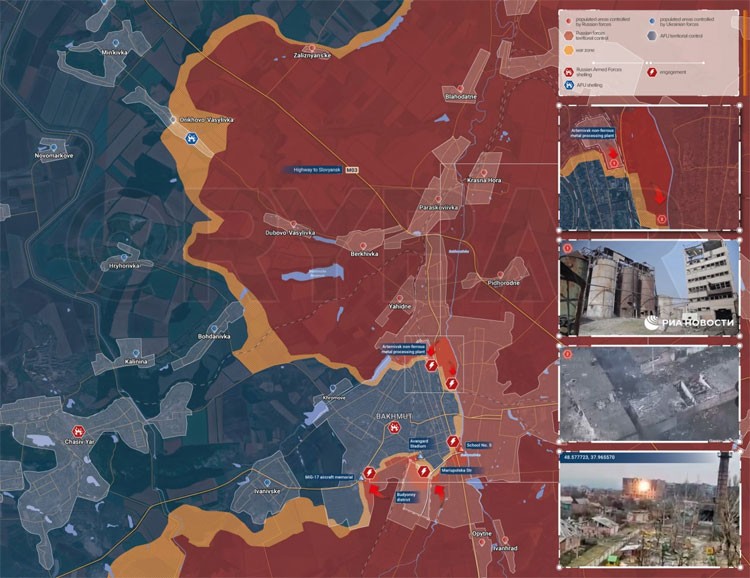Click the red location pin at Zaliznyanske
This screenshot has width=750, height=578.
[311, 47]
